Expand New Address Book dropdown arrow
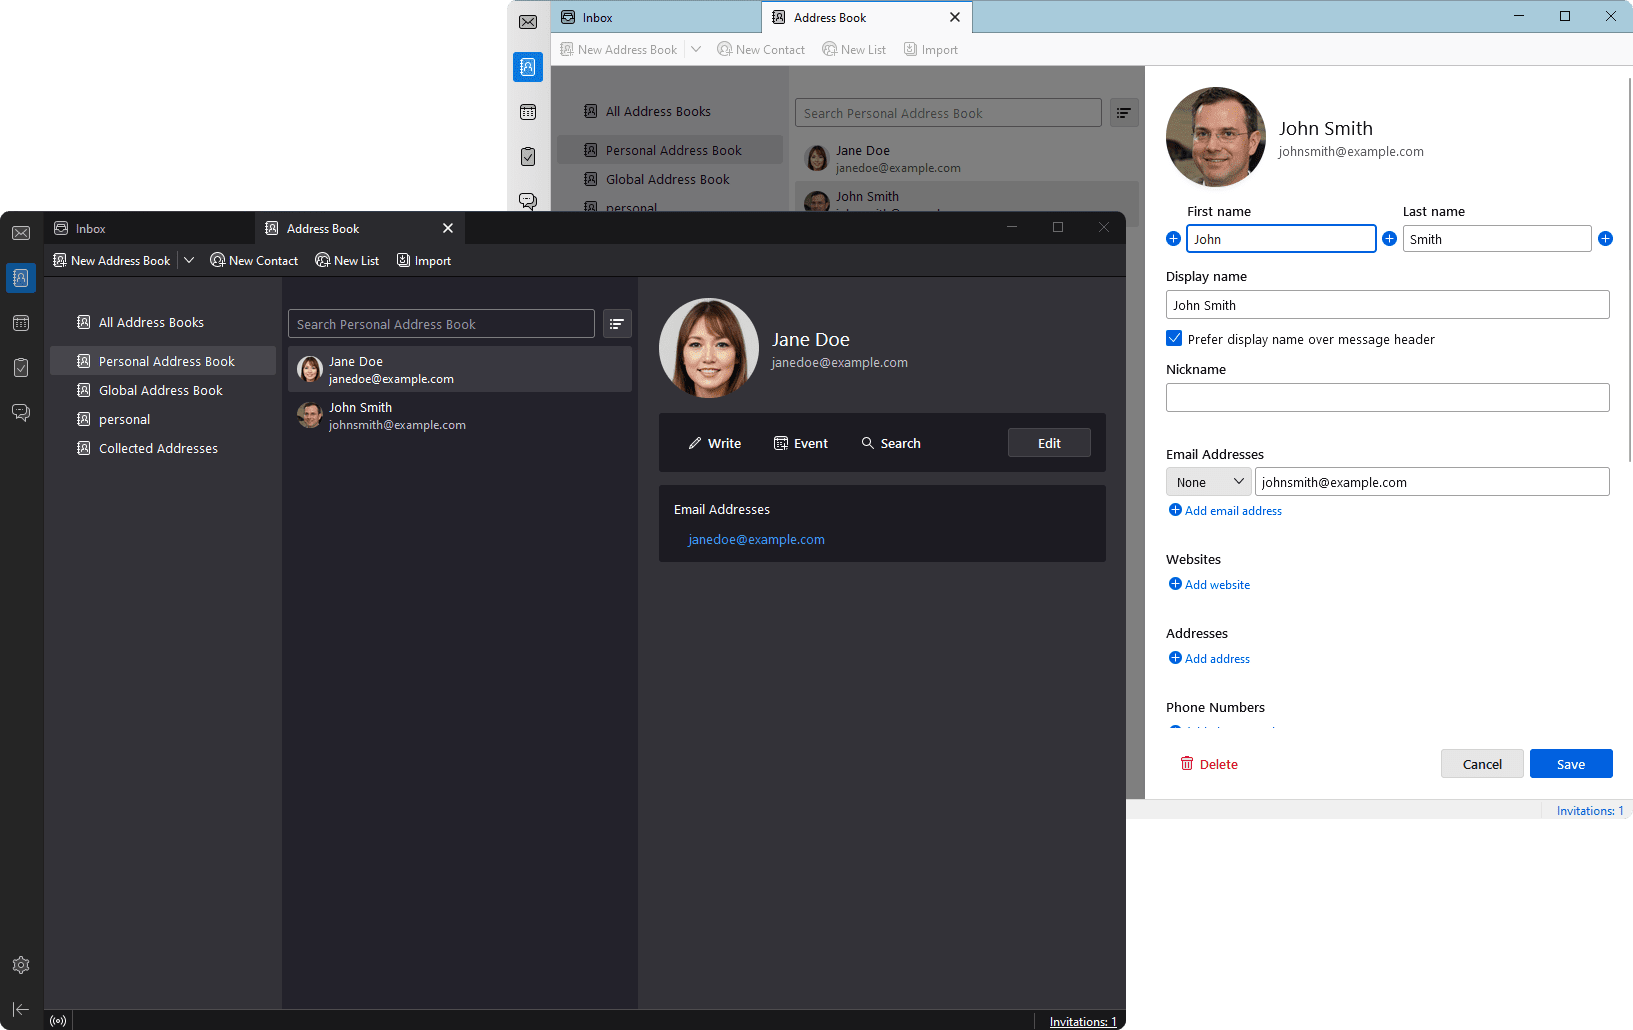The width and height of the screenshot is (1633, 1030). (189, 260)
